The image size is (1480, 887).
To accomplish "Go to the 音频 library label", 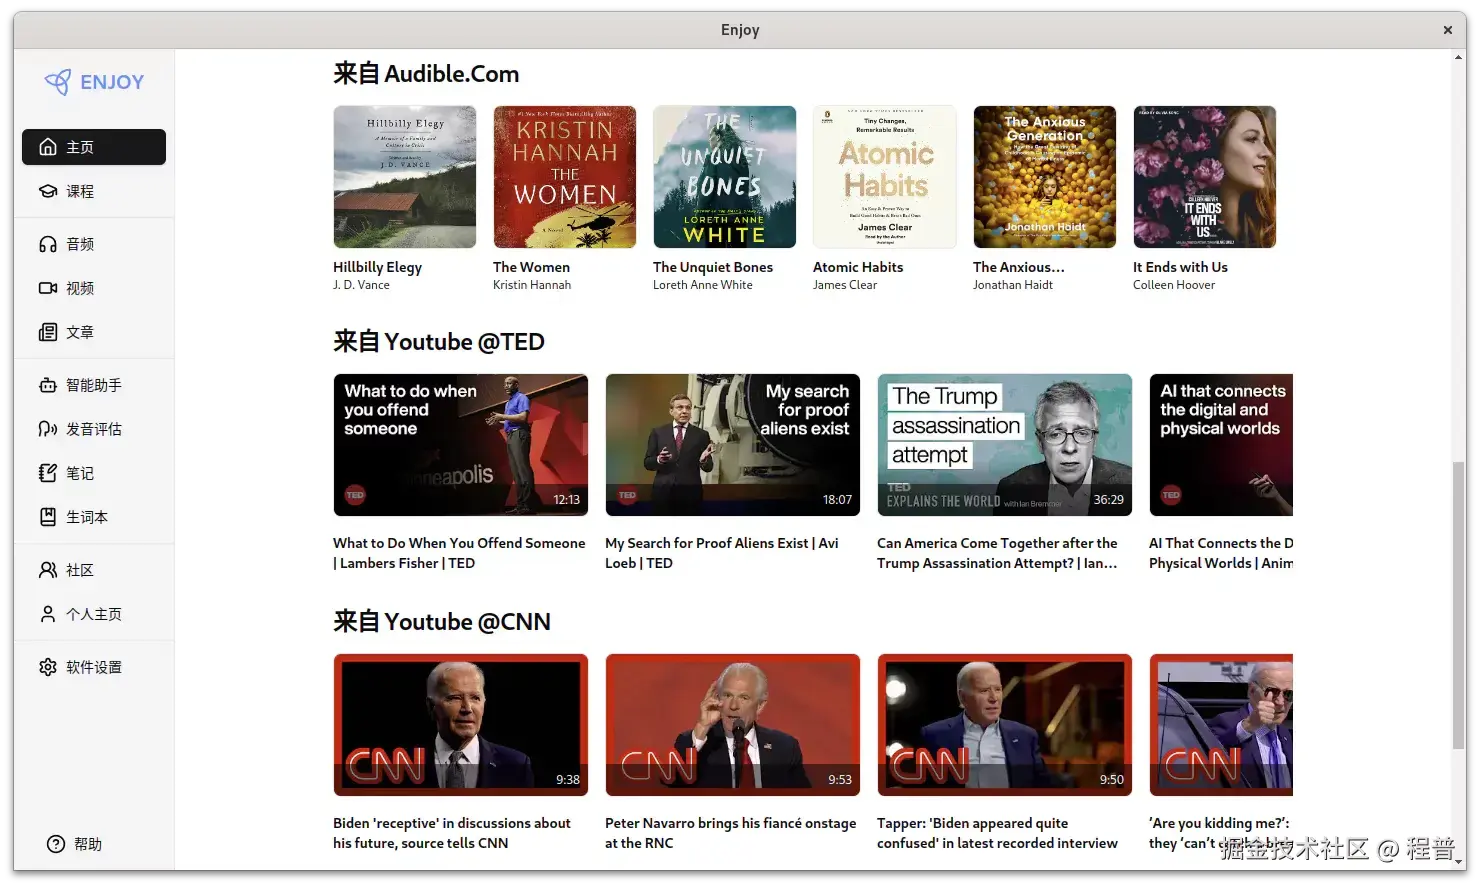I will (x=80, y=244).
